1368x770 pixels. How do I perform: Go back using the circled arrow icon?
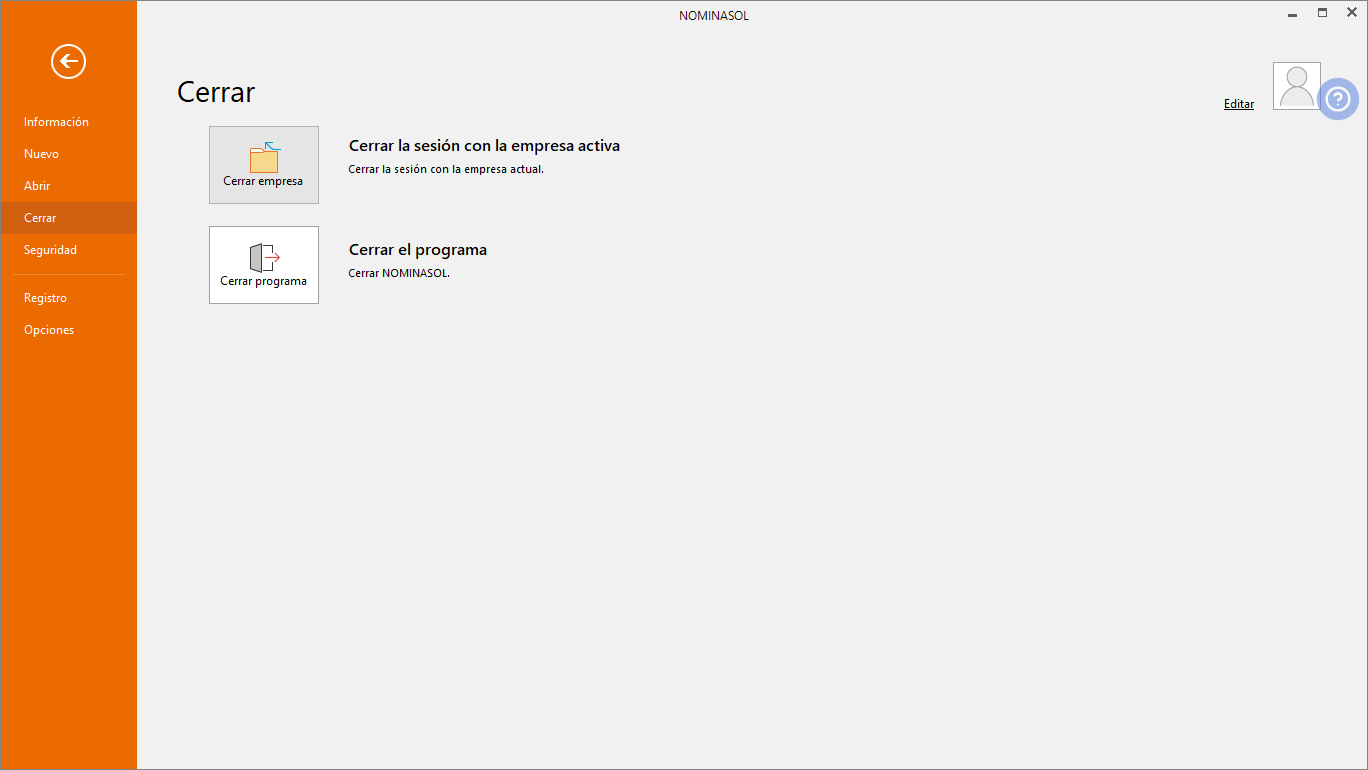(69, 62)
